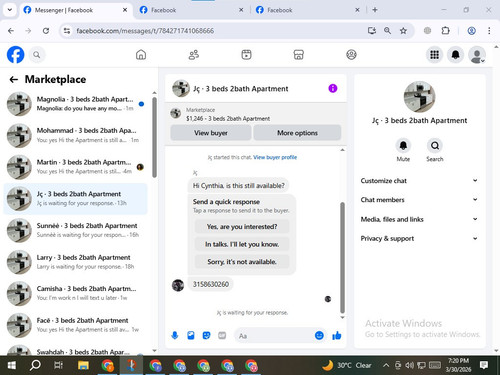The width and height of the screenshot is (500, 375).
Task: Reload the page with browser refresh icon
Action: click(x=46, y=31)
